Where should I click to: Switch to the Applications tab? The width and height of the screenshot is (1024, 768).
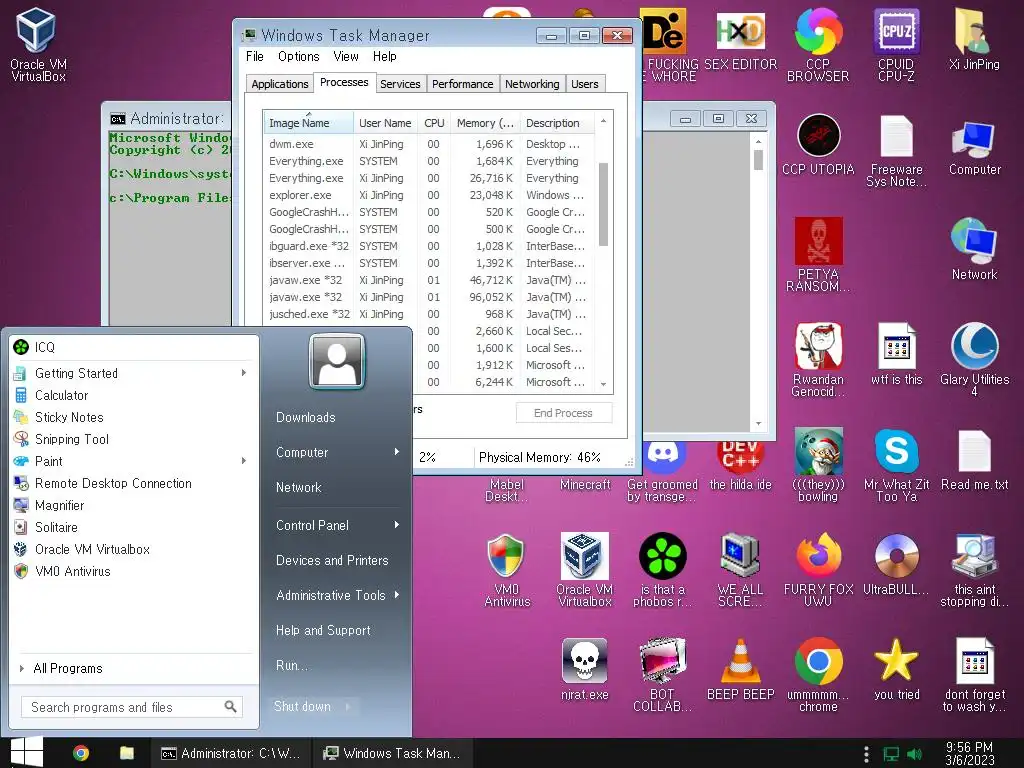pos(280,84)
